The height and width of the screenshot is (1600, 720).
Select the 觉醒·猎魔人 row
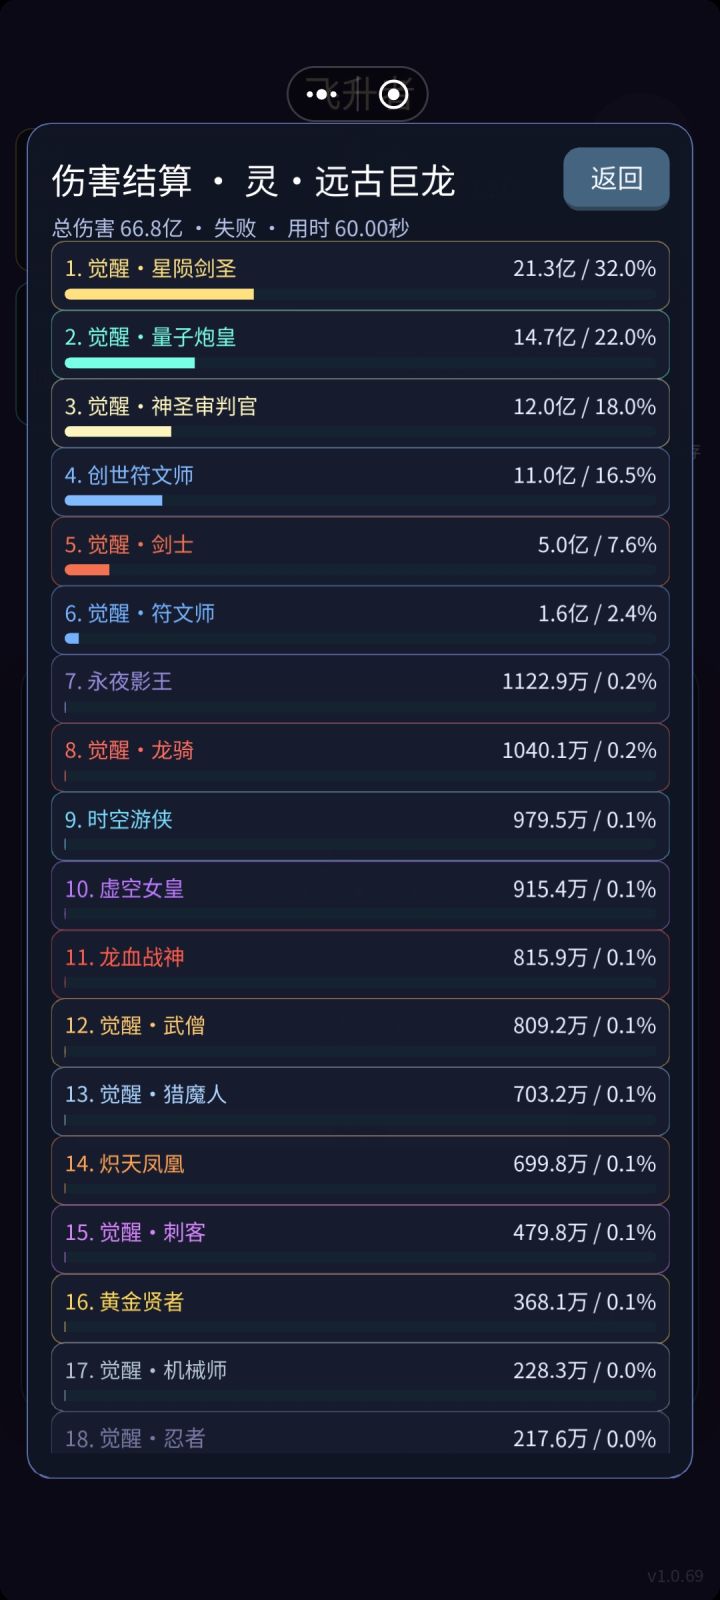(360, 1102)
